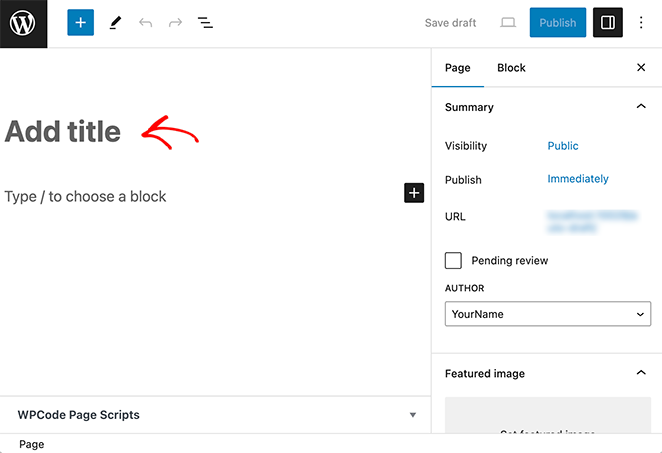Viewport: 662px width, 453px height.
Task: Open the three-dot Options menu
Action: point(642,23)
